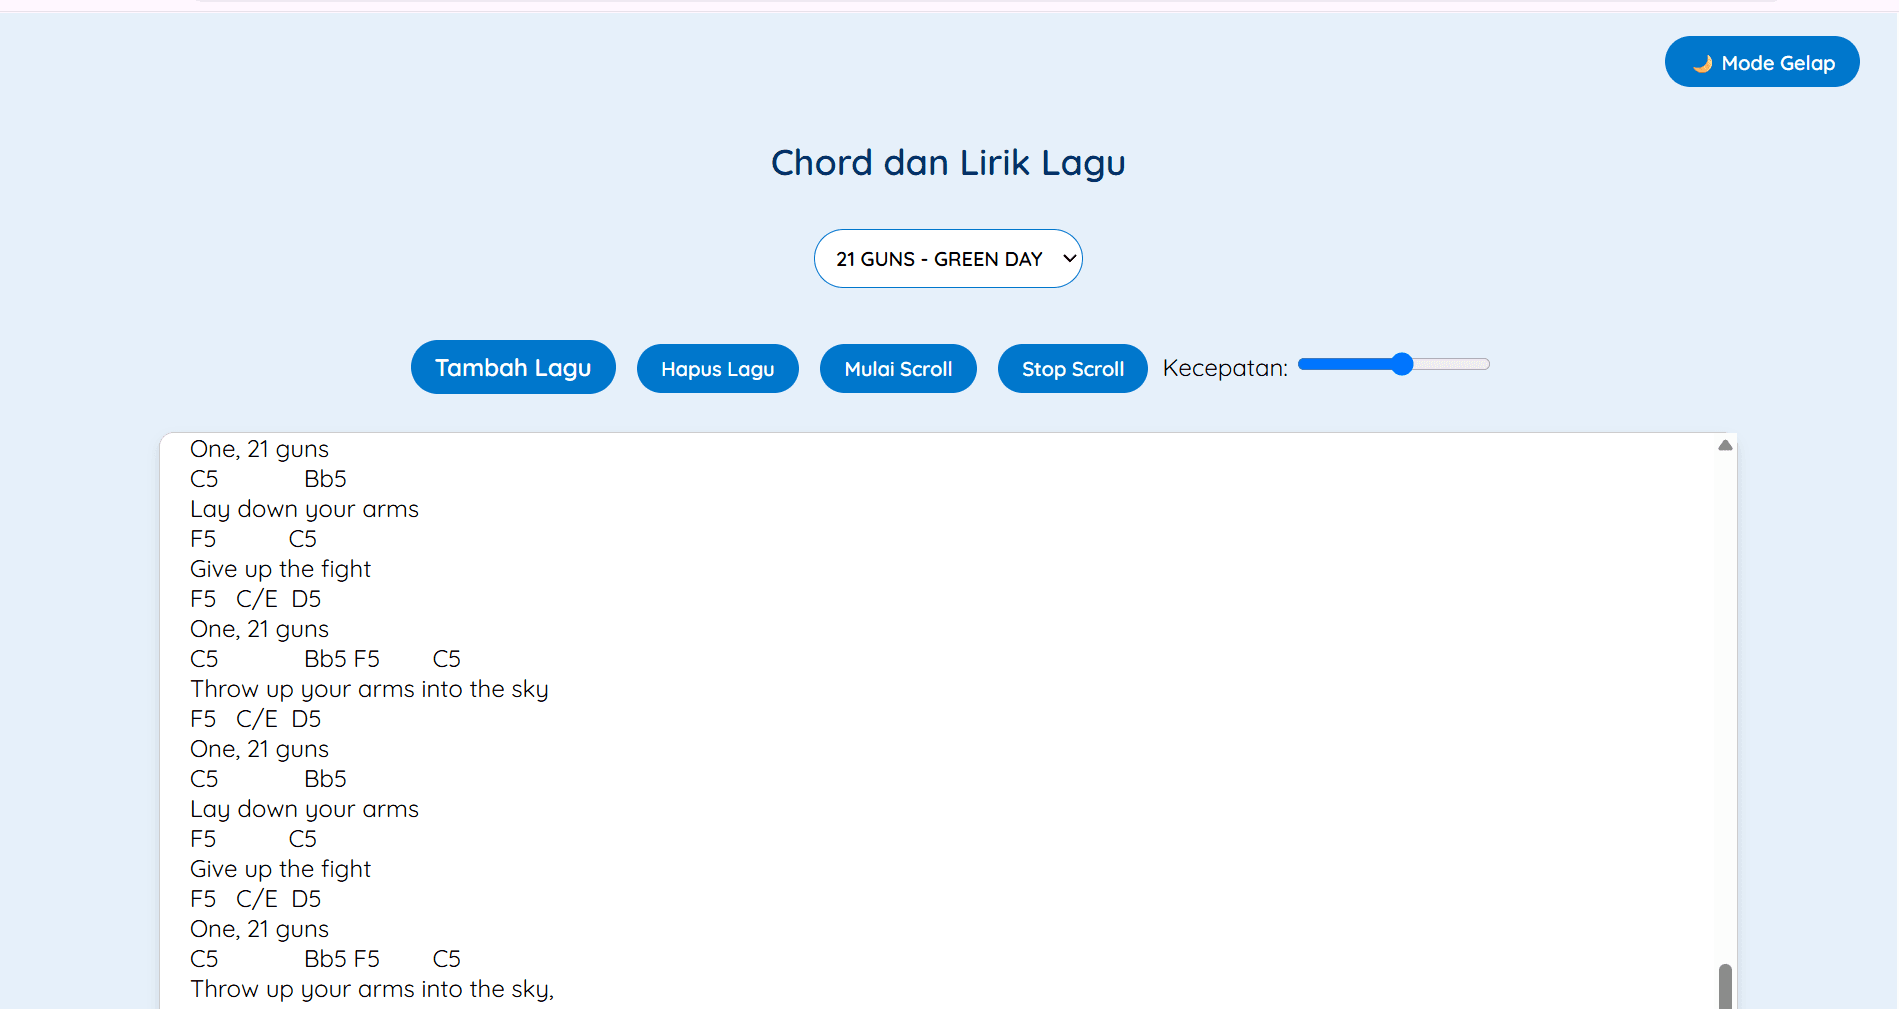Image resolution: width=1899 pixels, height=1009 pixels.
Task: Click 'Throw up your arms into the sky' without comma
Action: point(369,689)
